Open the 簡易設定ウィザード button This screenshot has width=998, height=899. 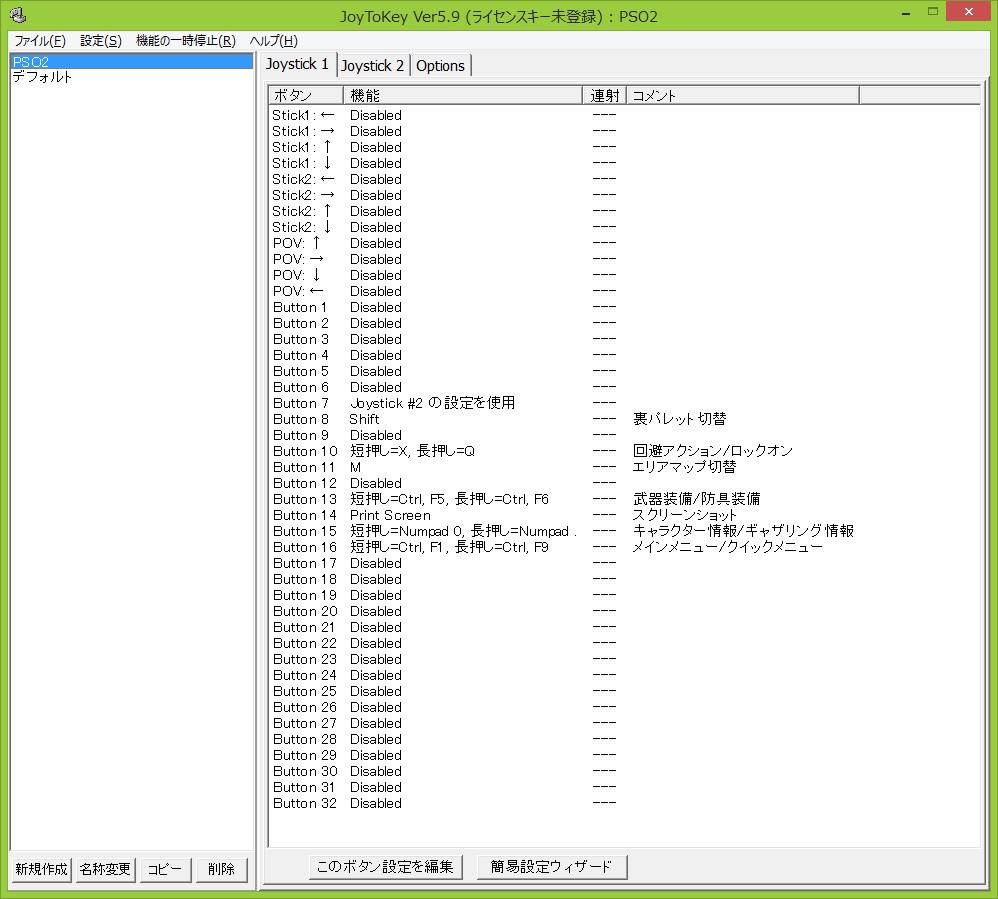click(551, 867)
